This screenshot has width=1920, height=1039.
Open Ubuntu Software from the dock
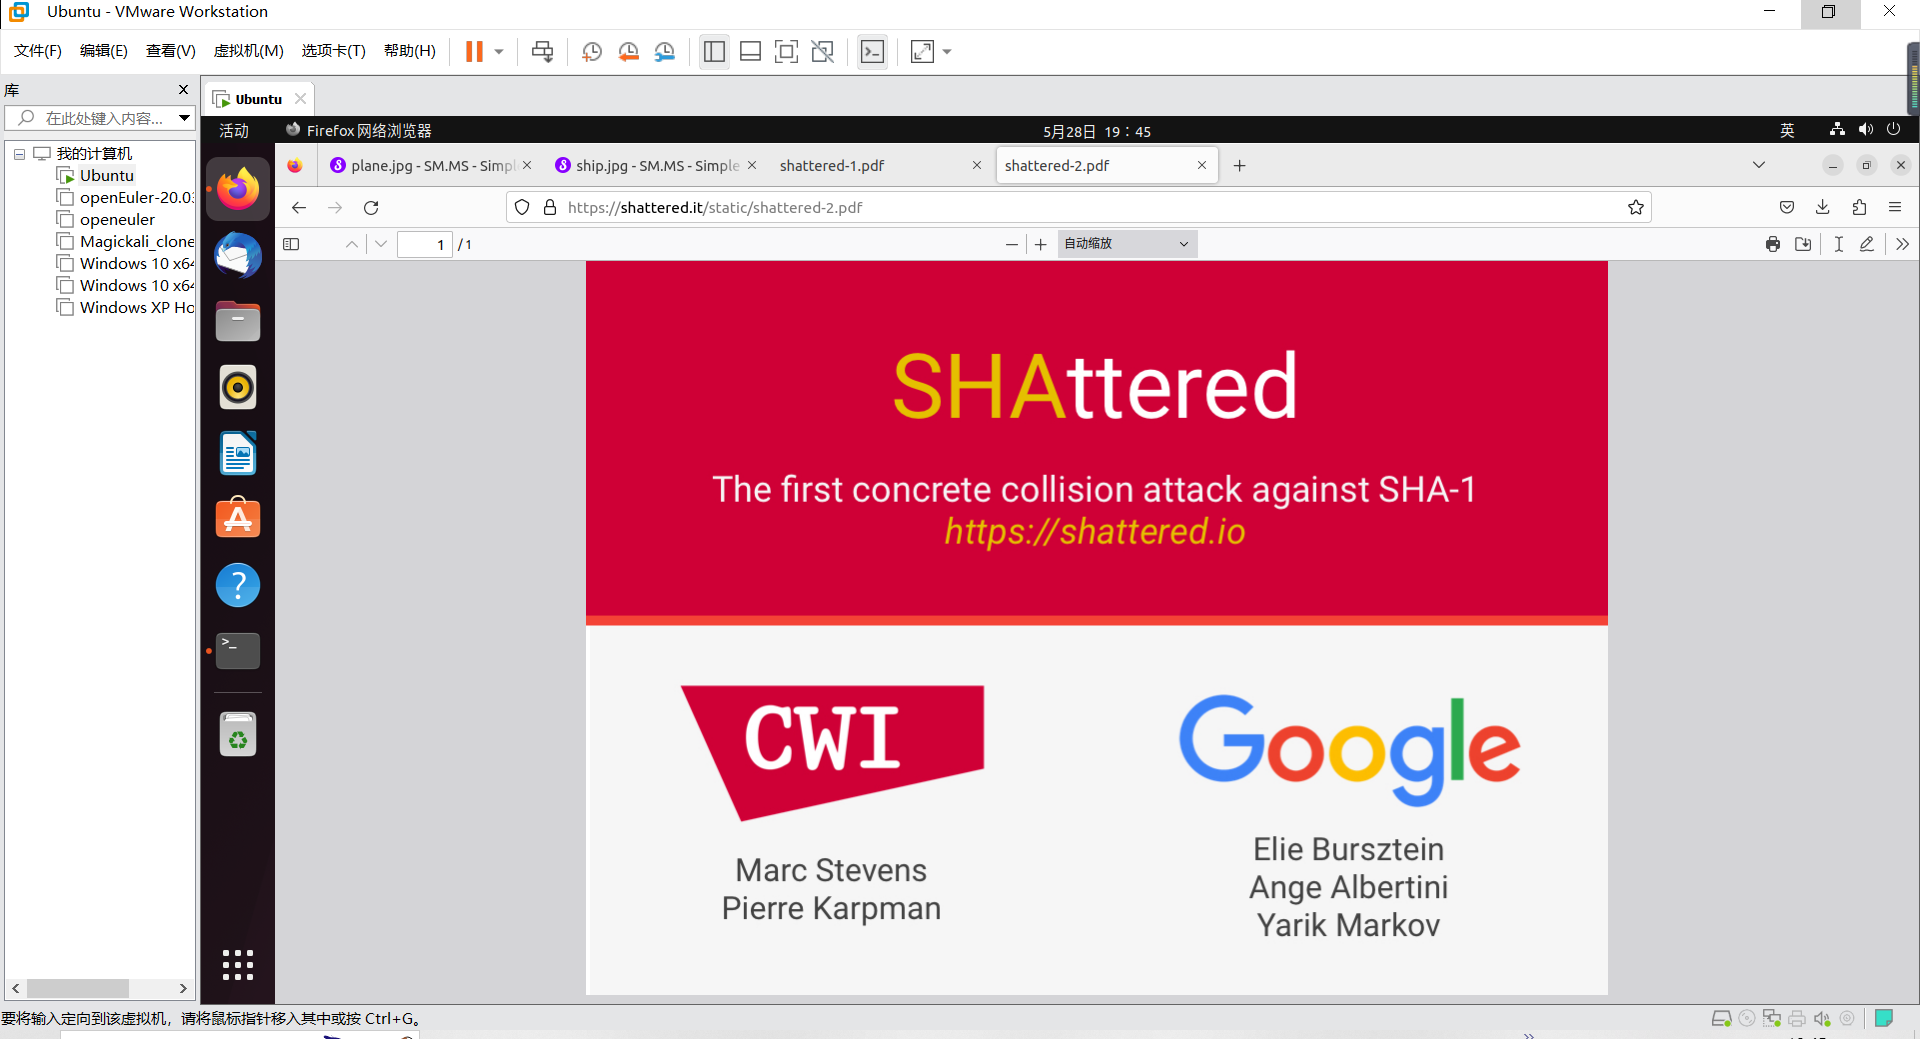point(238,519)
